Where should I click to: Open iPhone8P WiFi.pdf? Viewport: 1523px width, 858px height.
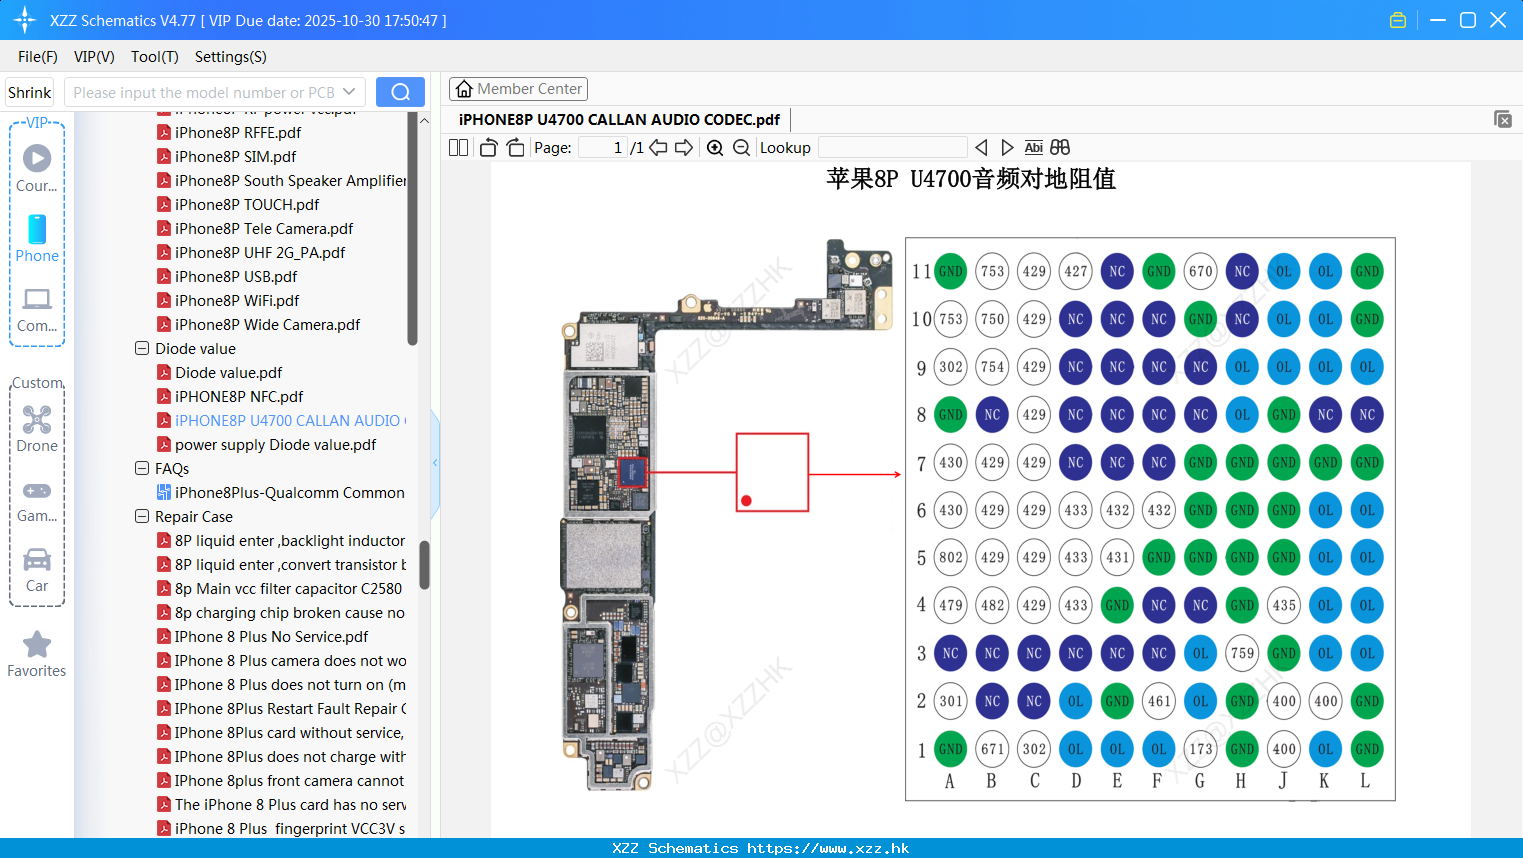237,300
